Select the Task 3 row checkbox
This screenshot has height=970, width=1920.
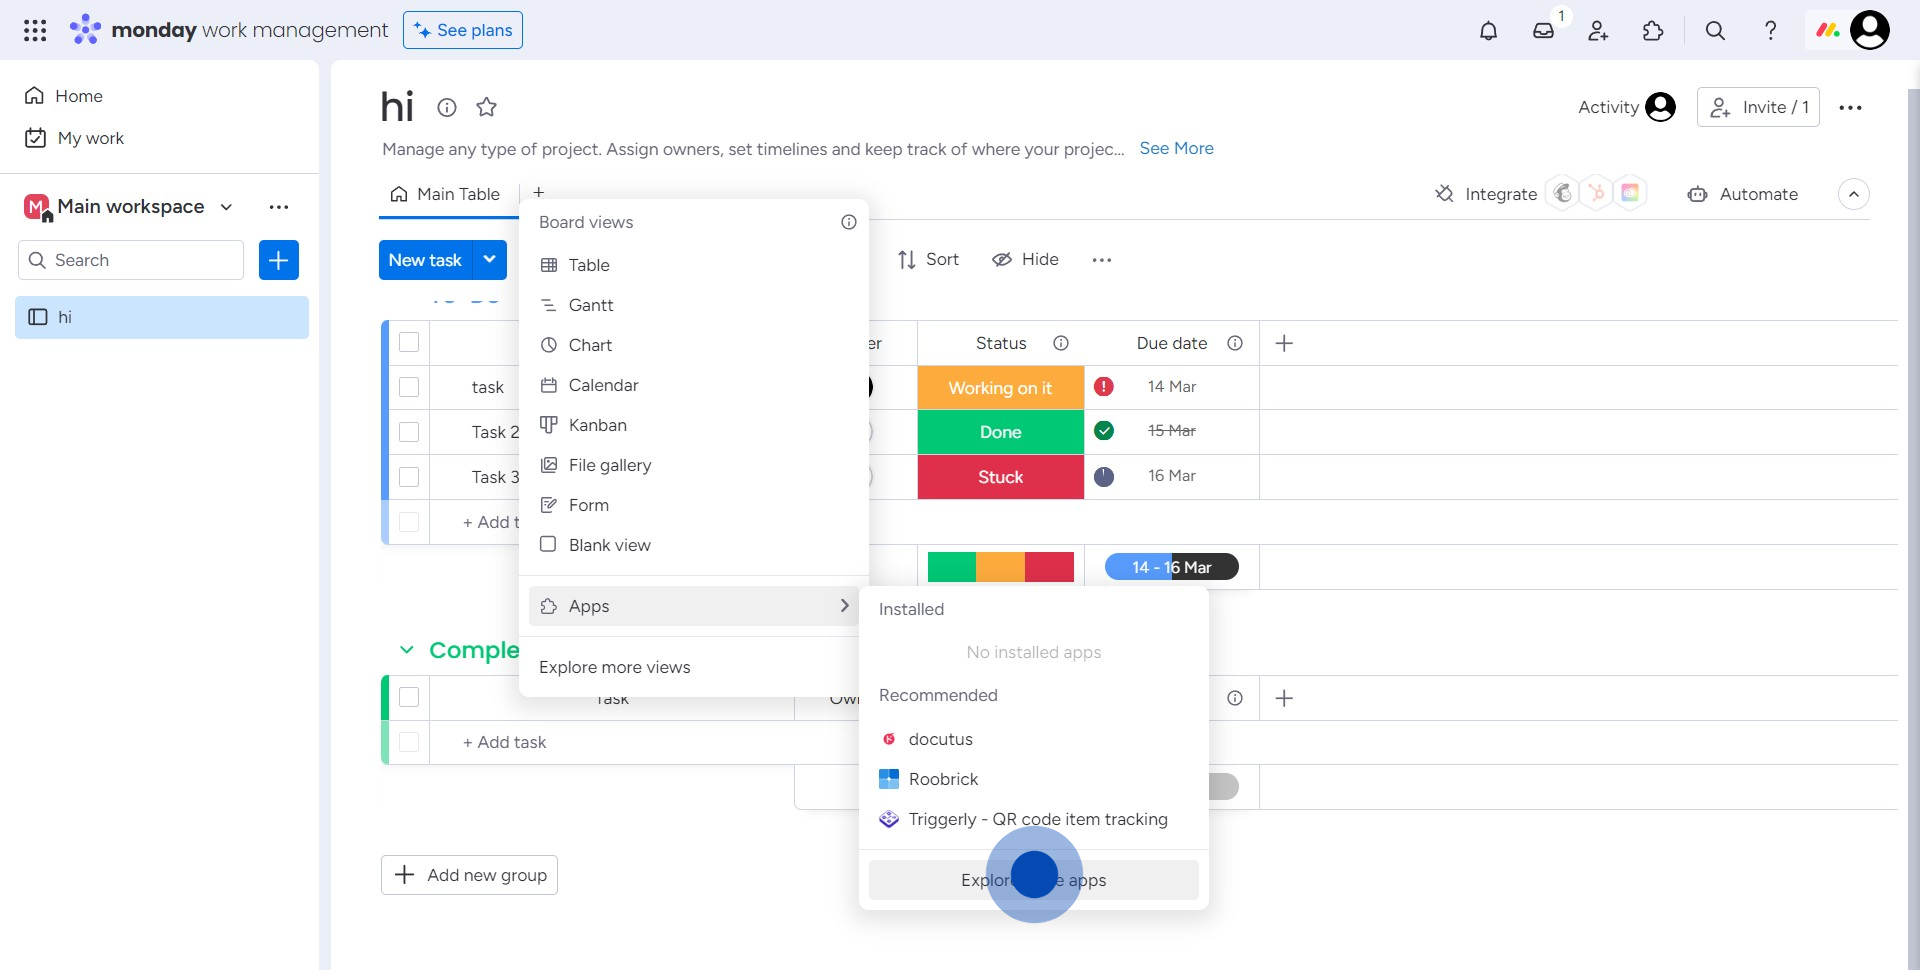pyautogui.click(x=409, y=477)
